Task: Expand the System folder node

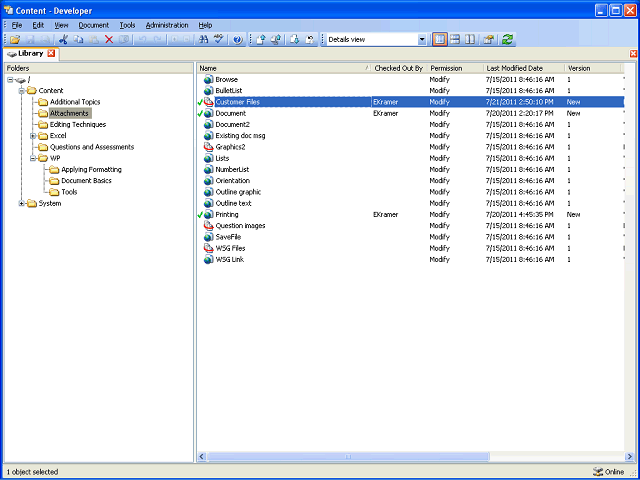Action: [x=22, y=203]
